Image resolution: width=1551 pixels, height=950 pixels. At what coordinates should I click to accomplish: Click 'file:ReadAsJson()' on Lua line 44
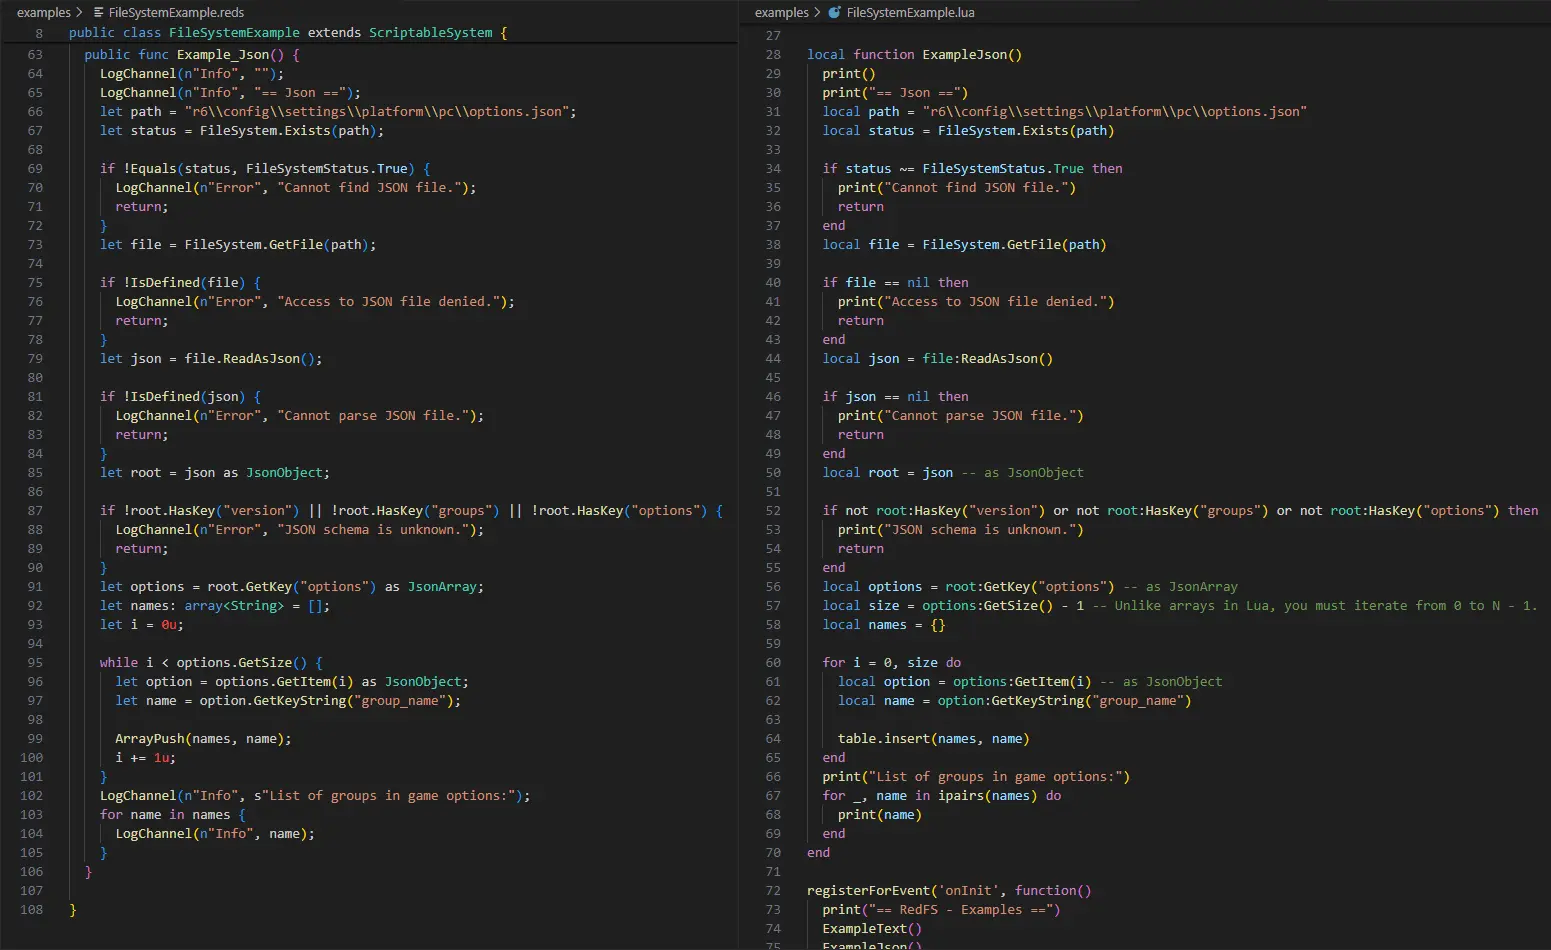click(x=988, y=359)
